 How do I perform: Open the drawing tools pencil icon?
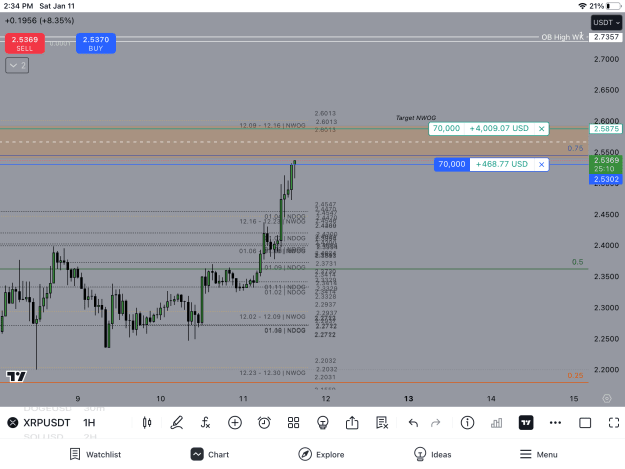pyautogui.click(x=177, y=423)
